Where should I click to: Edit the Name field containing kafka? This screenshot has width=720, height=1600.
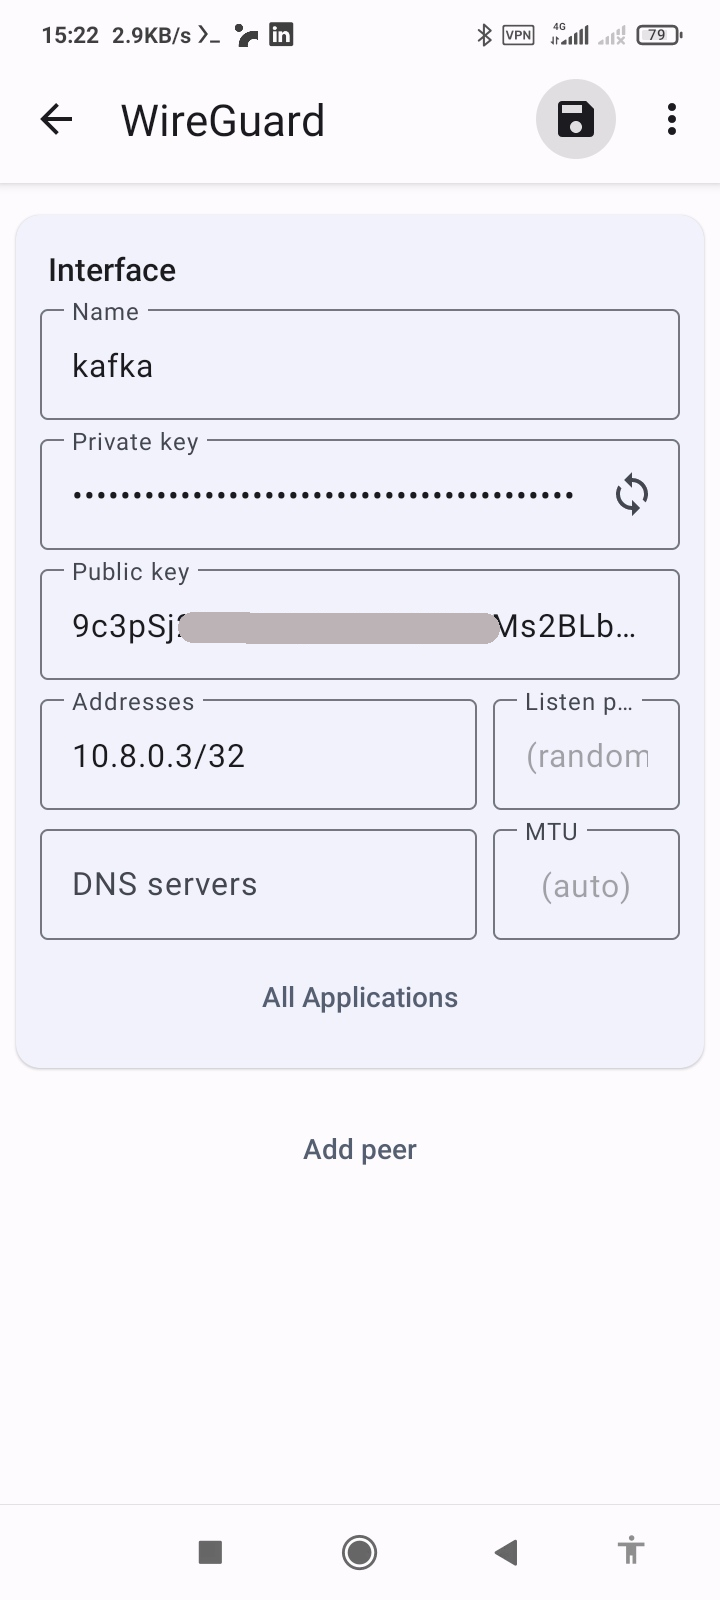point(359,366)
